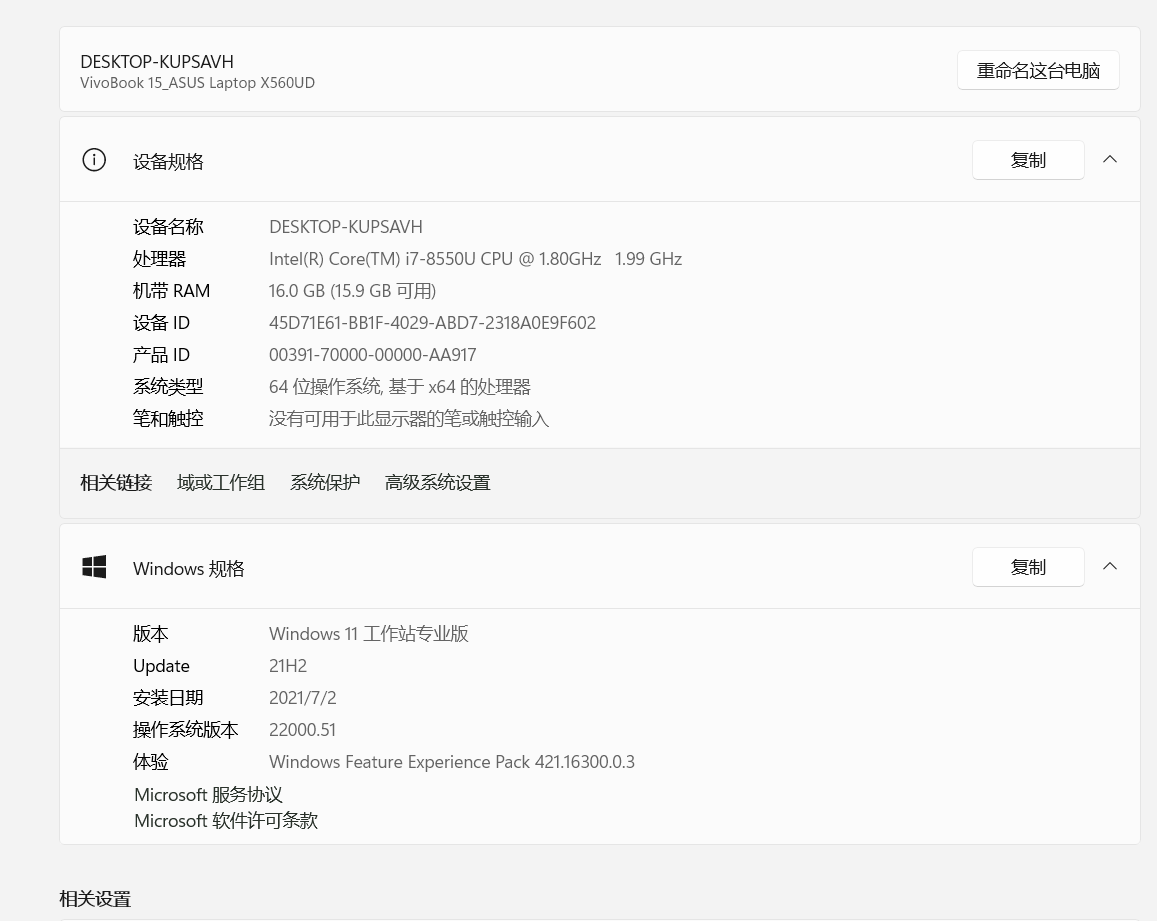Click the 产品 ID label
1157x921 pixels.
click(162, 355)
